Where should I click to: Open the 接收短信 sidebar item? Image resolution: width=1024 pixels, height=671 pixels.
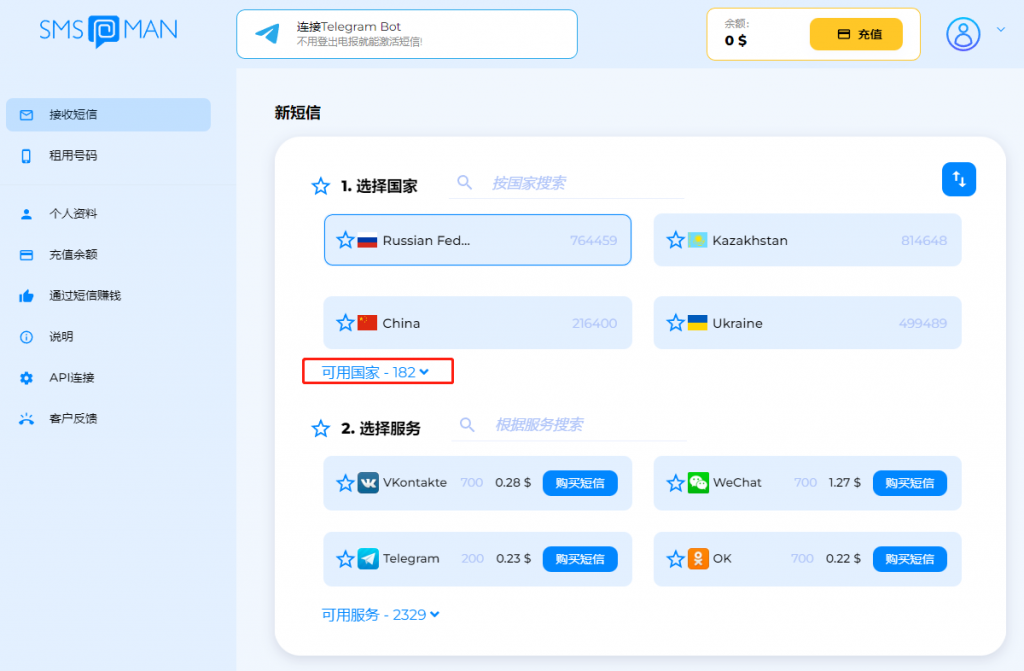click(x=108, y=114)
